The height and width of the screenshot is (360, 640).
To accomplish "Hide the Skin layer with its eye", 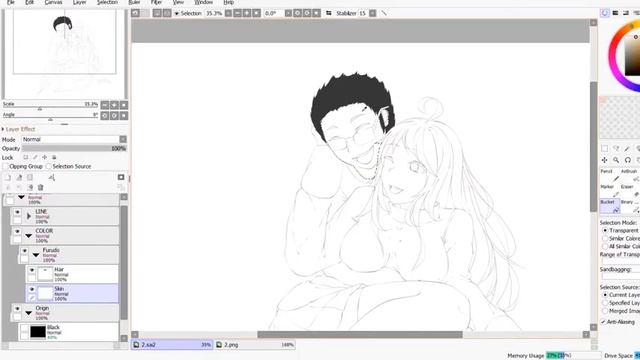I will [x=32, y=289].
